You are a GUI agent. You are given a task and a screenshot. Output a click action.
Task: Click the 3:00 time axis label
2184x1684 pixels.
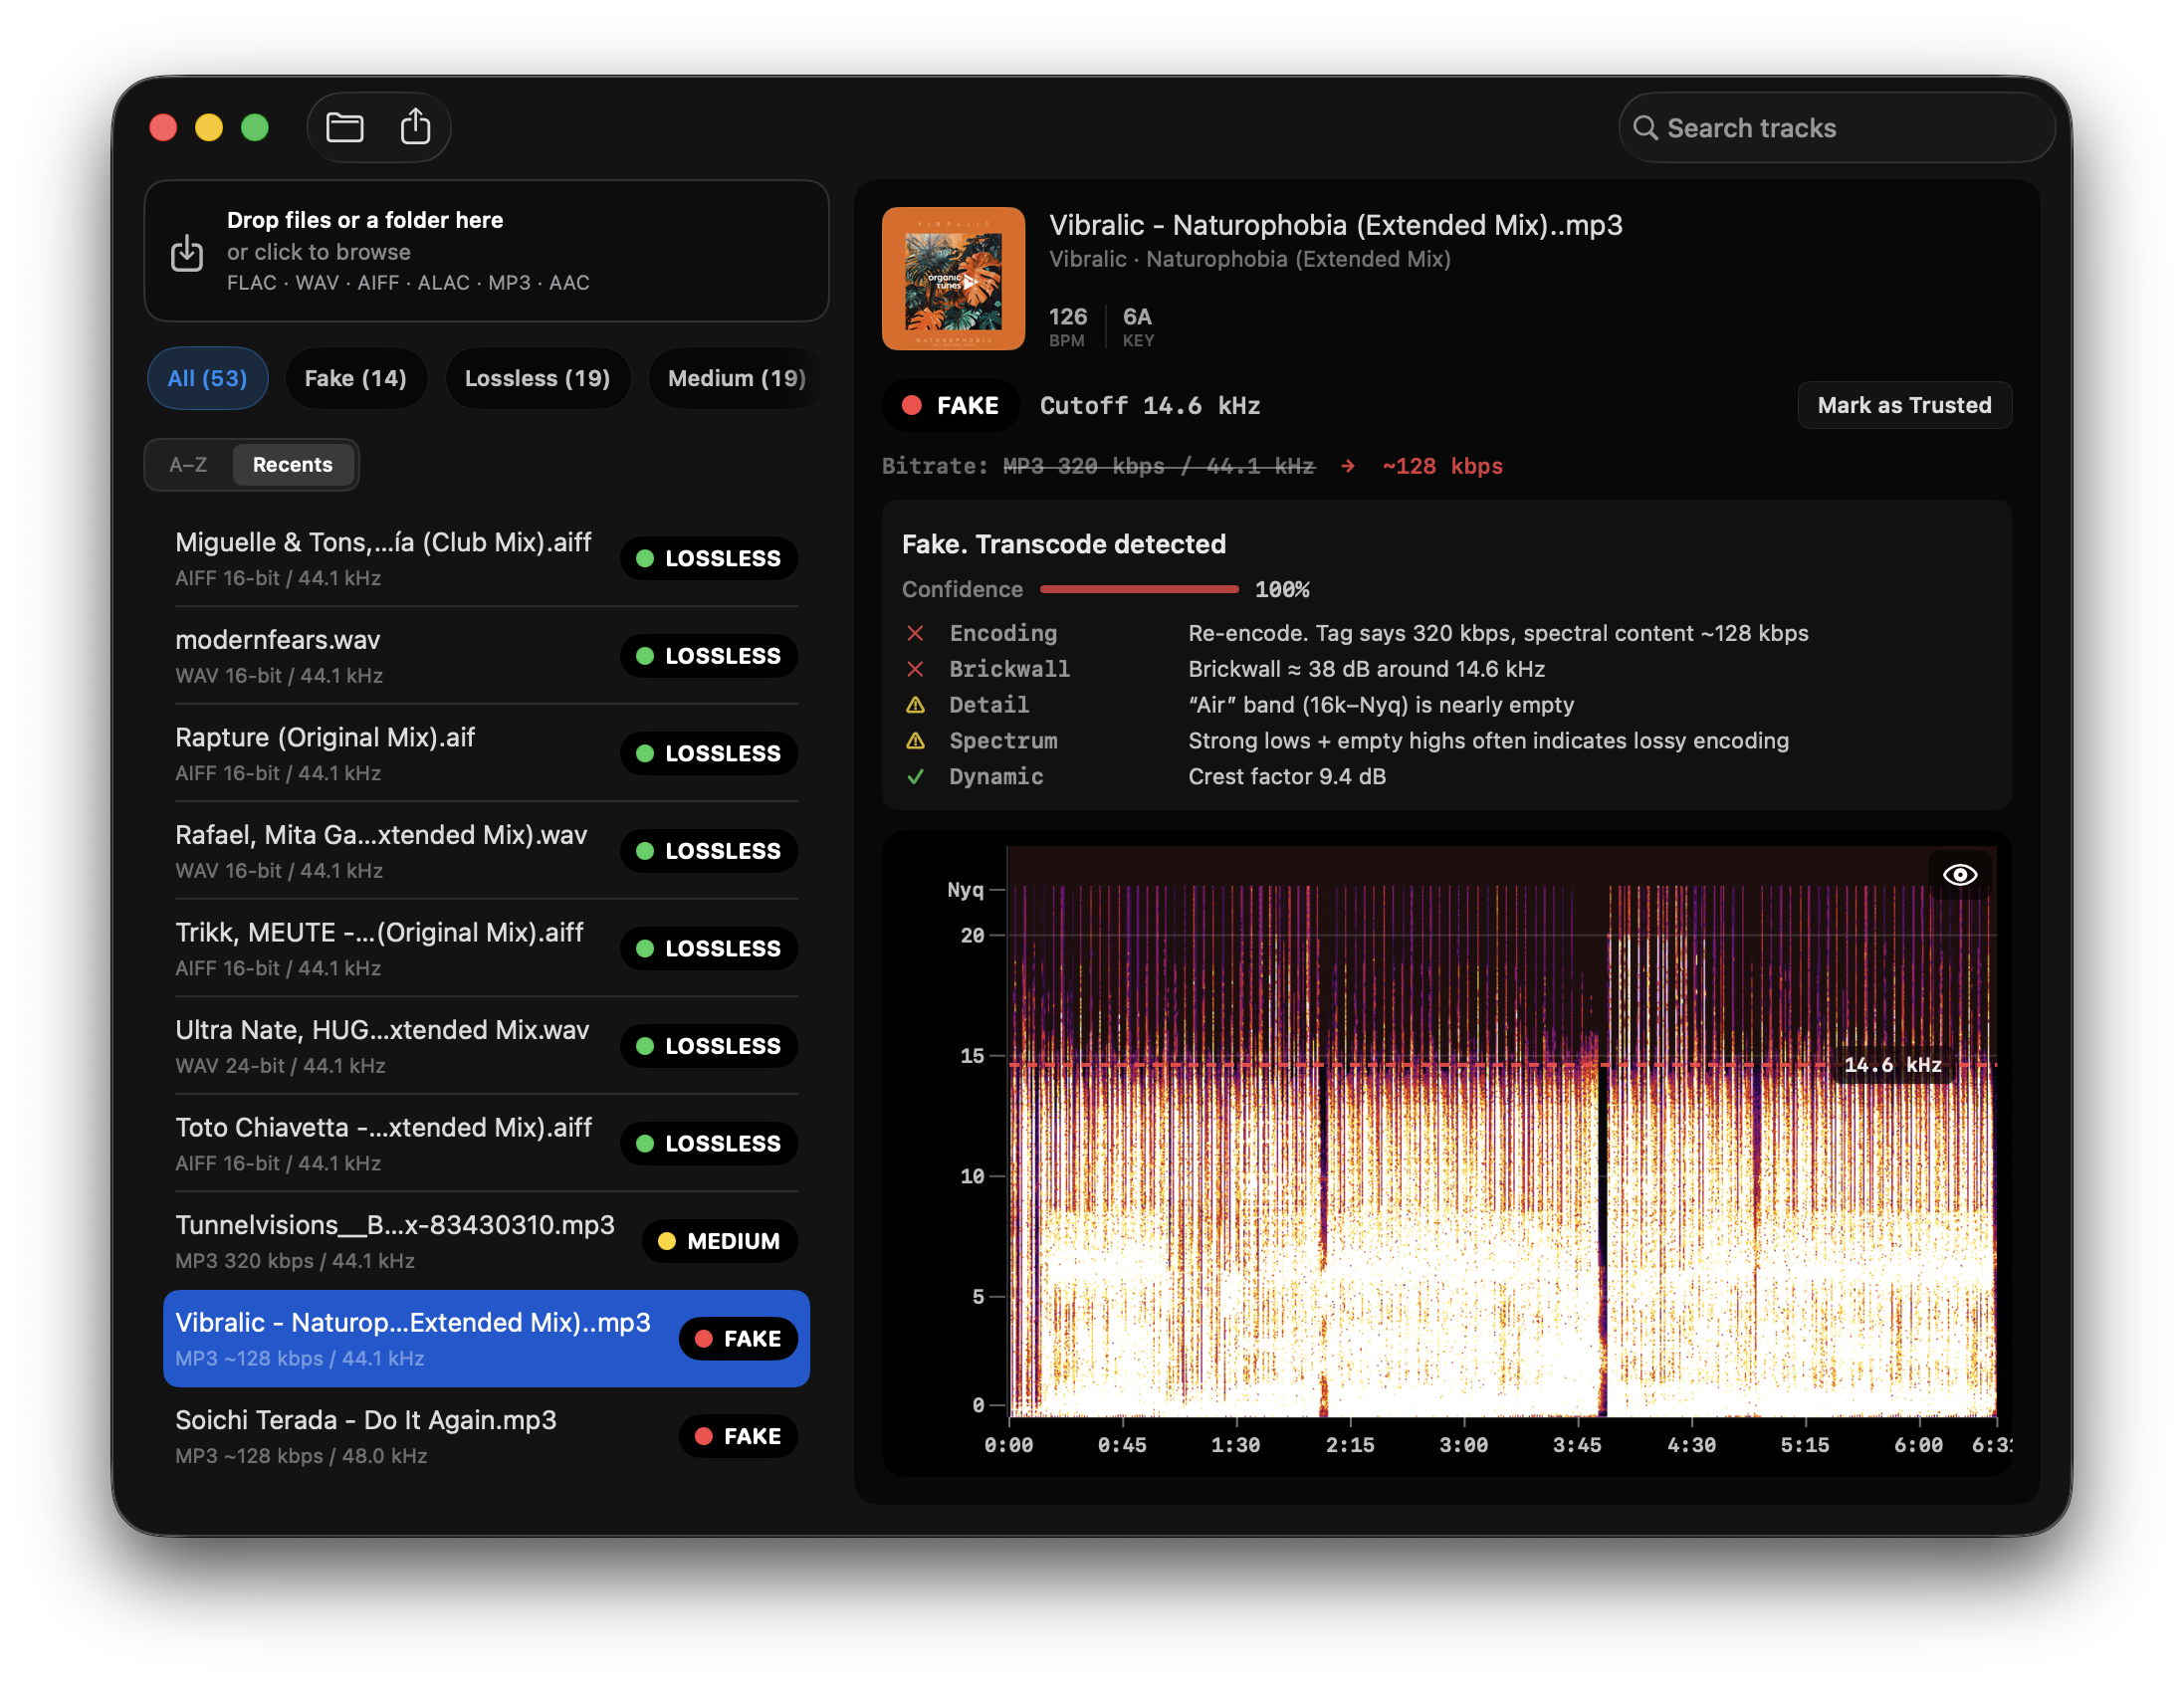(1463, 1445)
